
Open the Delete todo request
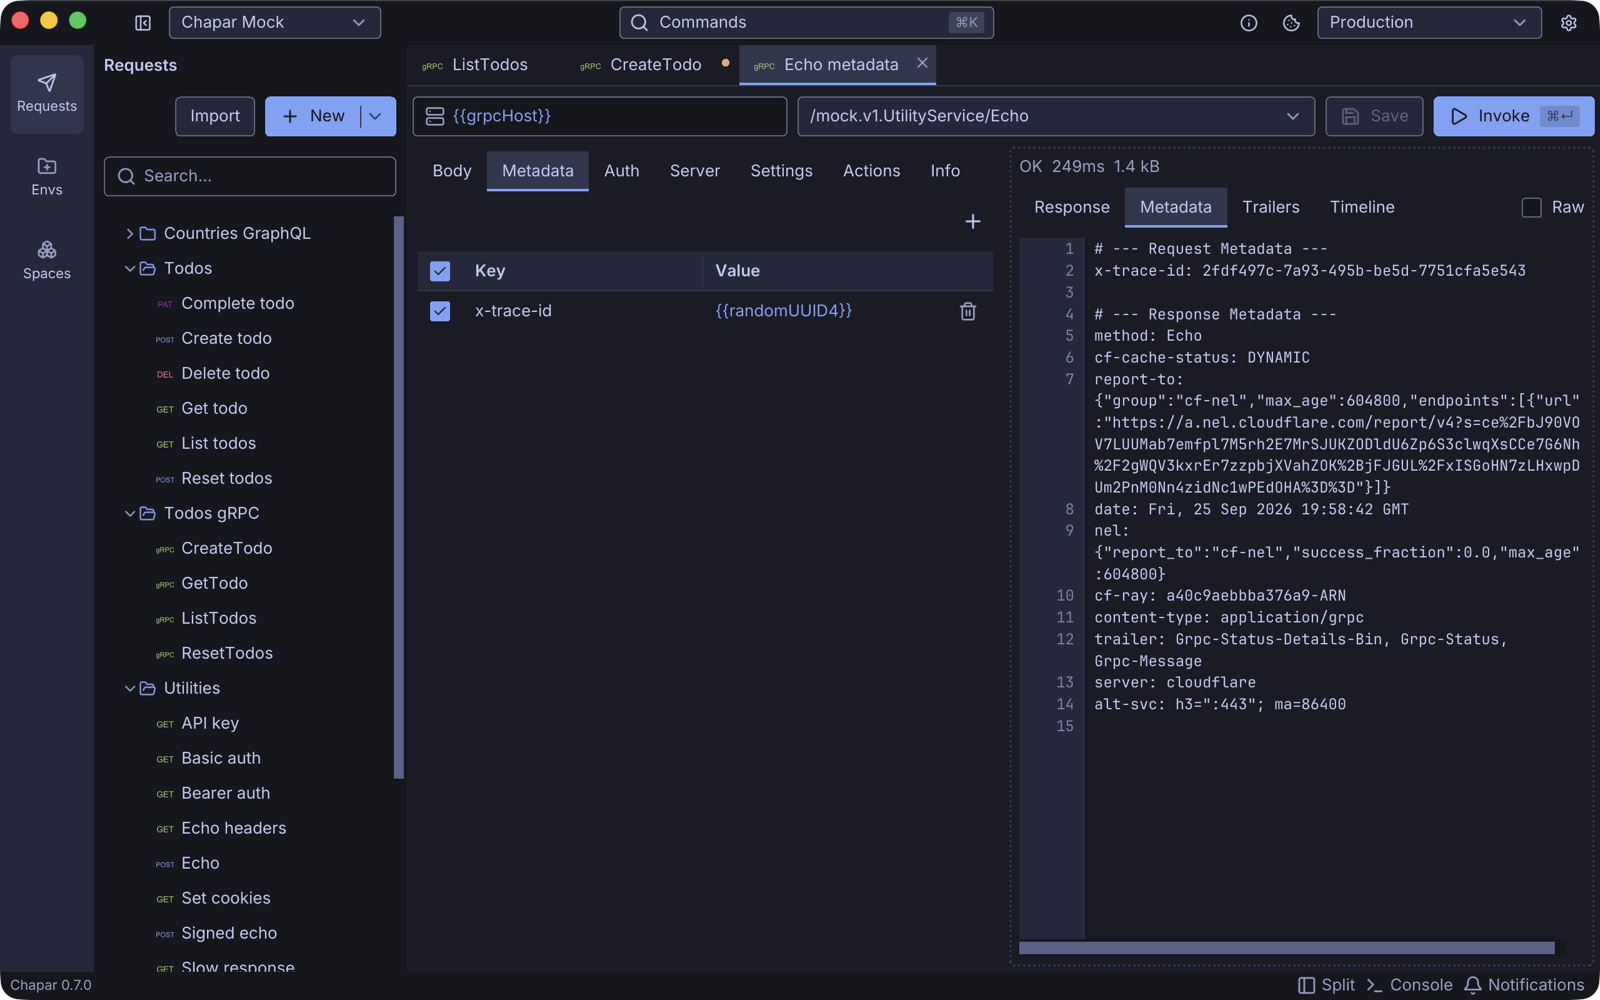[x=225, y=373]
